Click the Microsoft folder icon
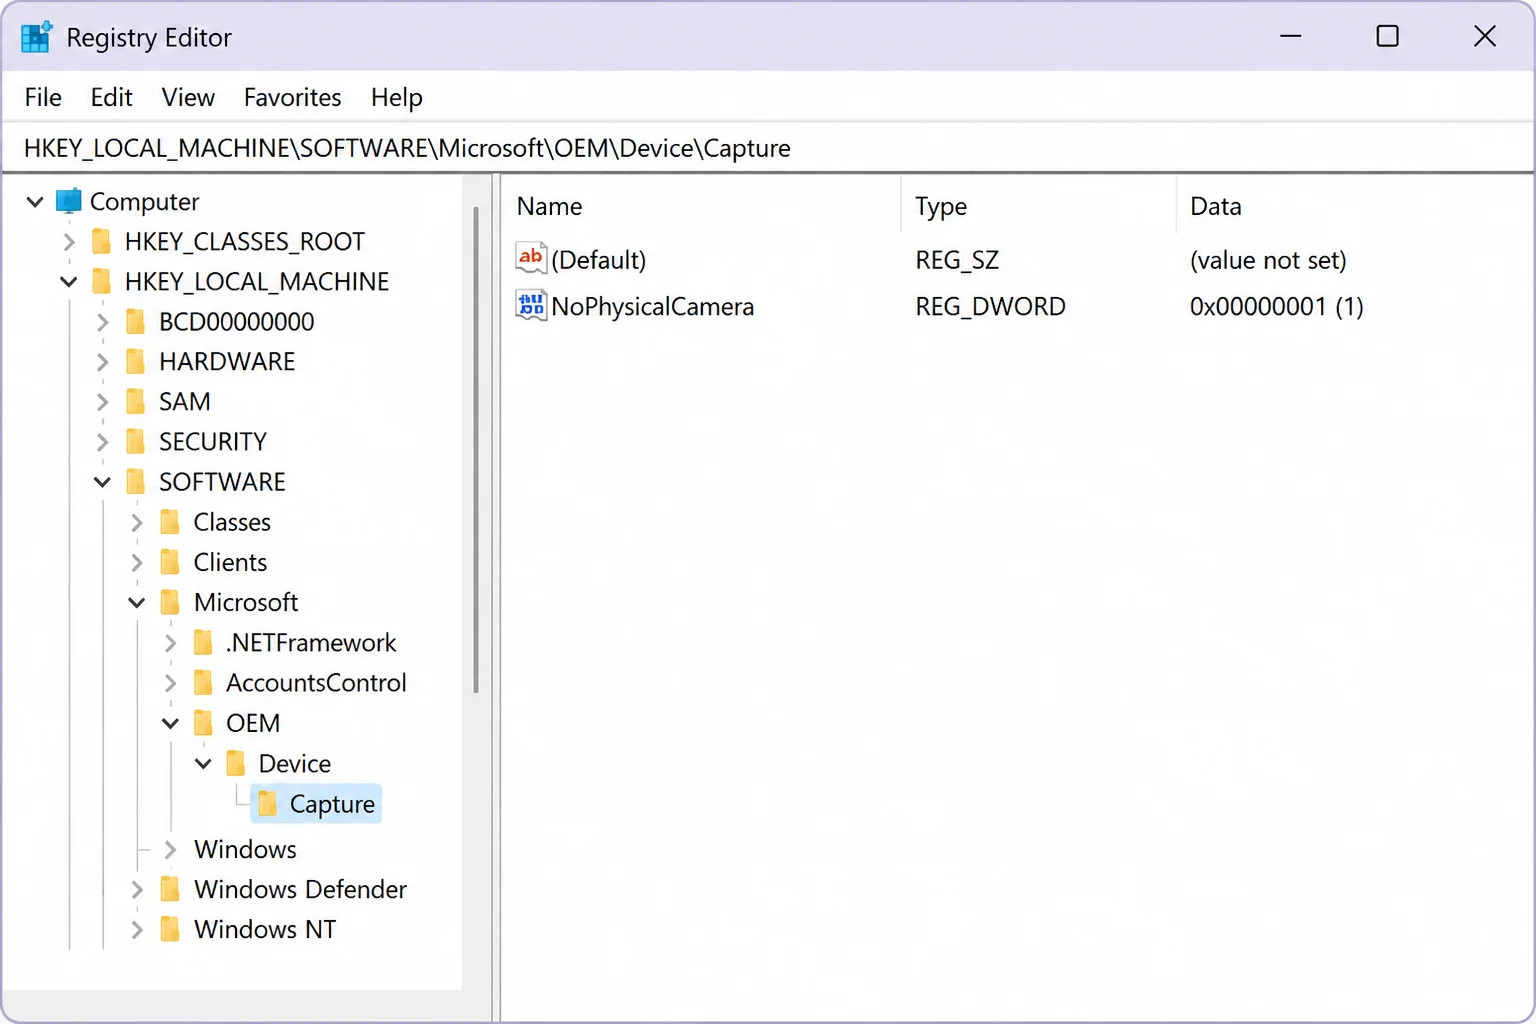 click(x=170, y=602)
